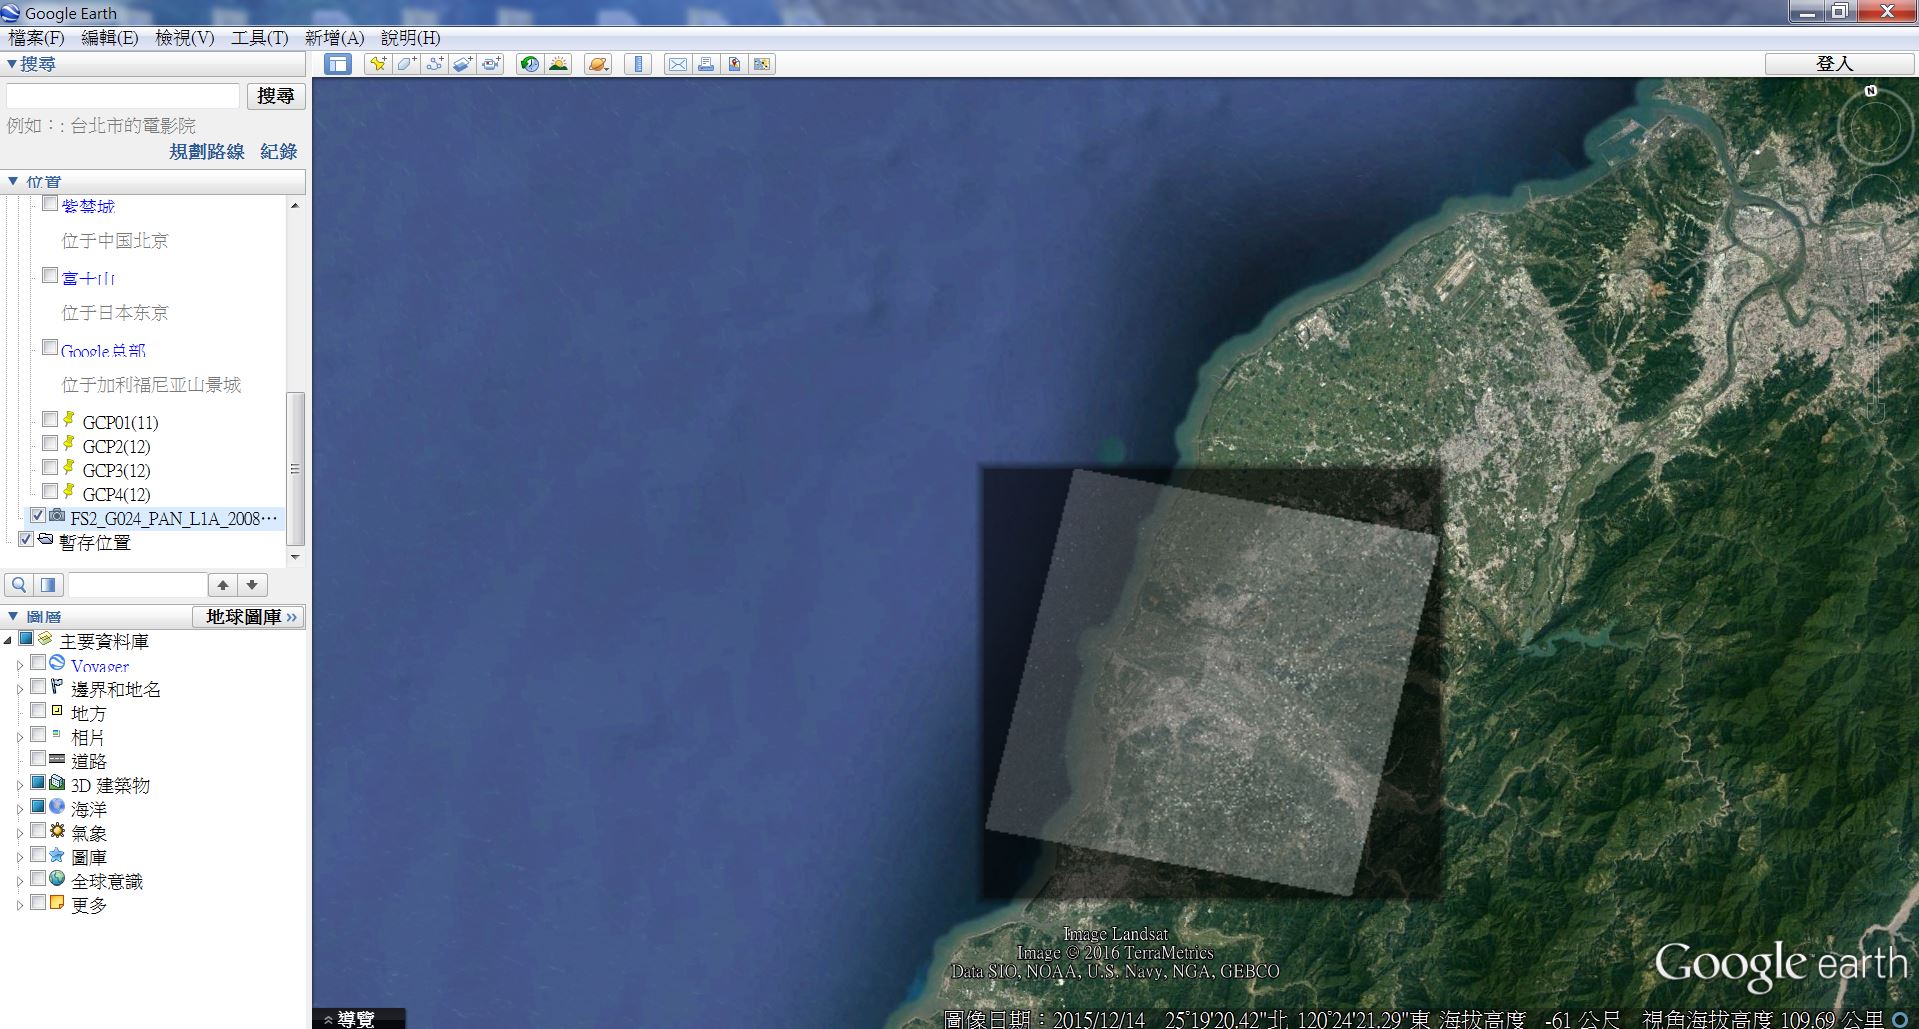The height and width of the screenshot is (1029, 1919).
Task: Expand the 邊界和地名 layer node
Action: [x=19, y=689]
